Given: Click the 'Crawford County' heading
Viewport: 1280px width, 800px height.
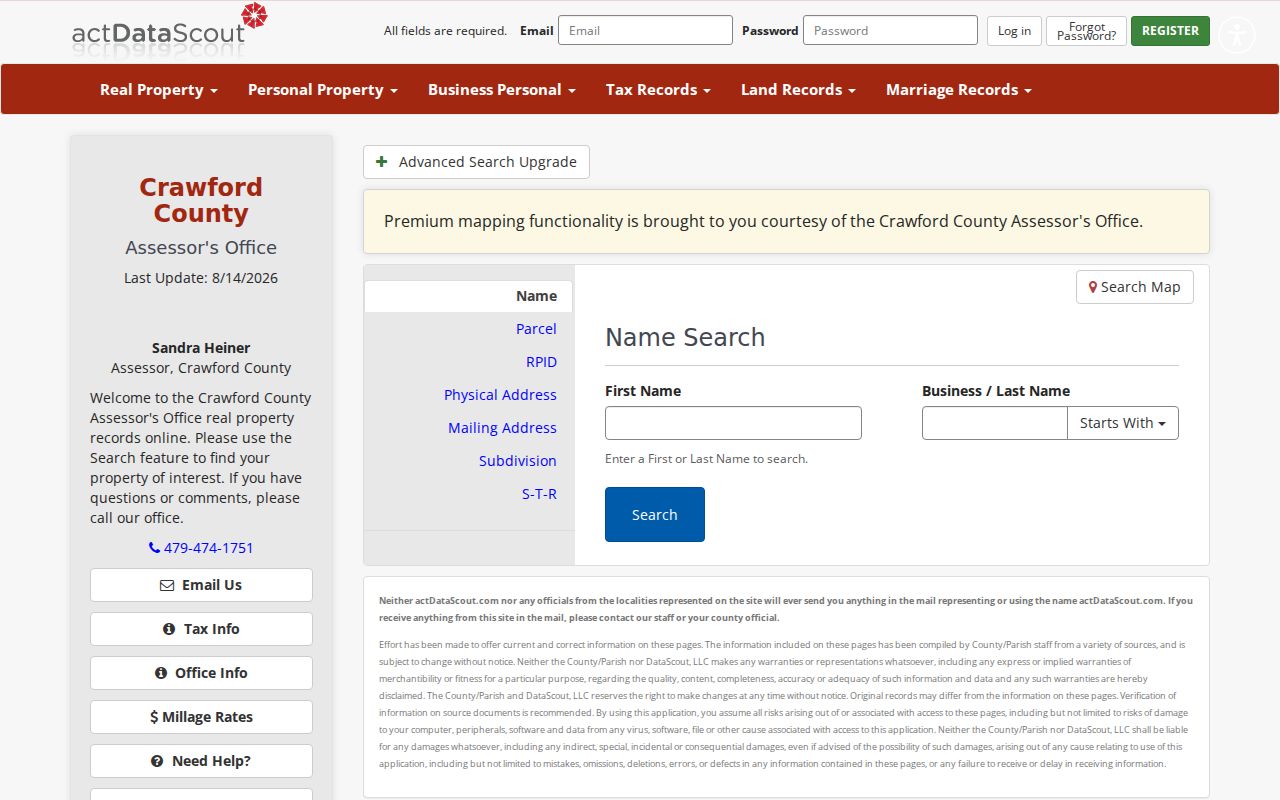Looking at the screenshot, I should 201,200.
